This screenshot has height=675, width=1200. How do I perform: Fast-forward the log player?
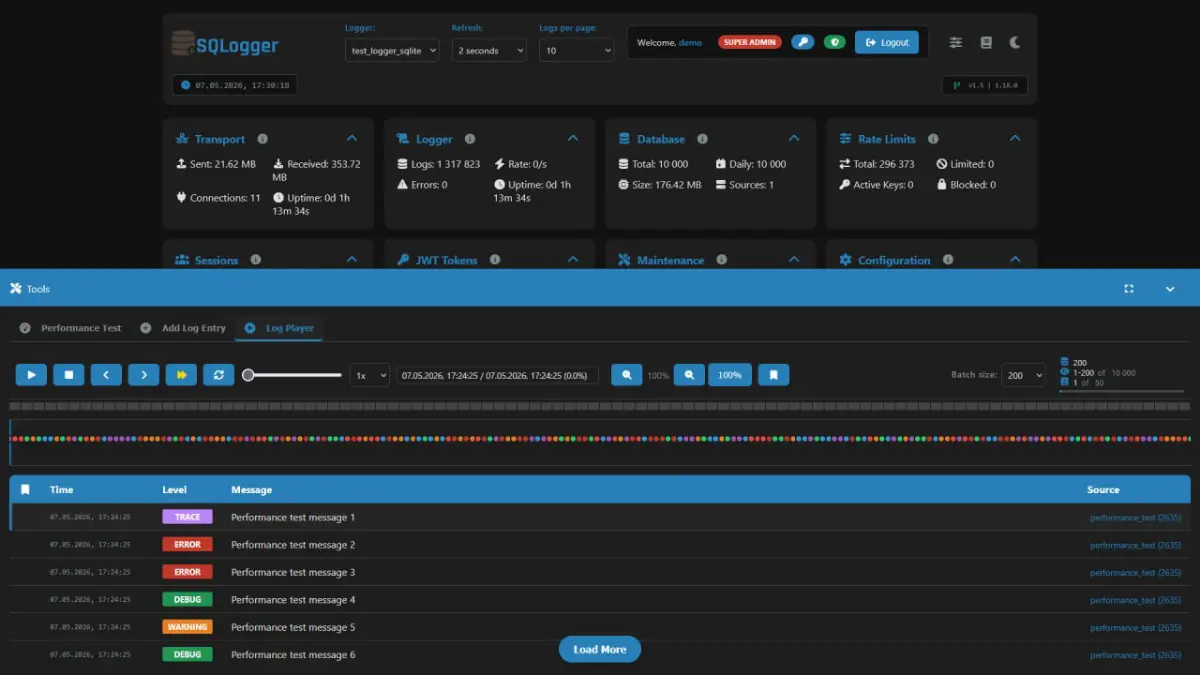coord(181,375)
